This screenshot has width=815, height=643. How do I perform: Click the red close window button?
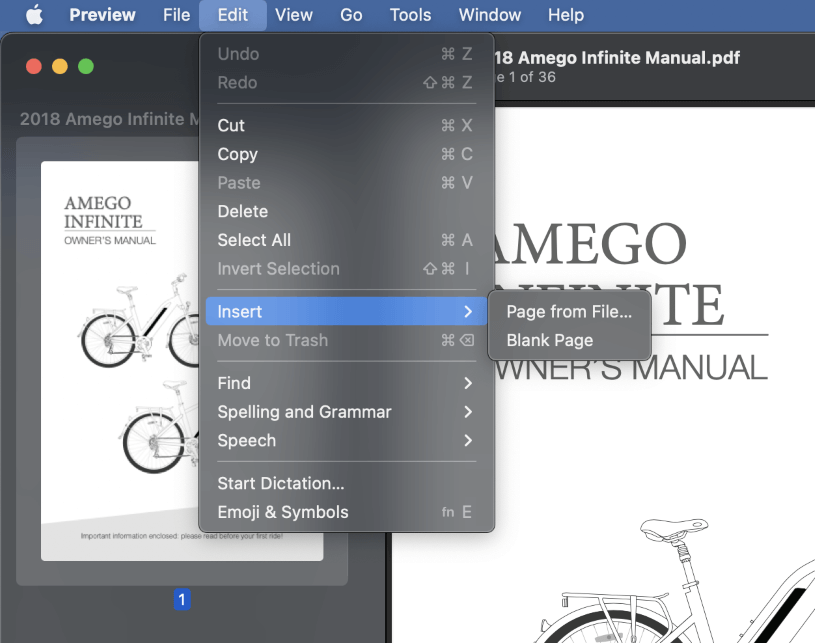tap(34, 67)
